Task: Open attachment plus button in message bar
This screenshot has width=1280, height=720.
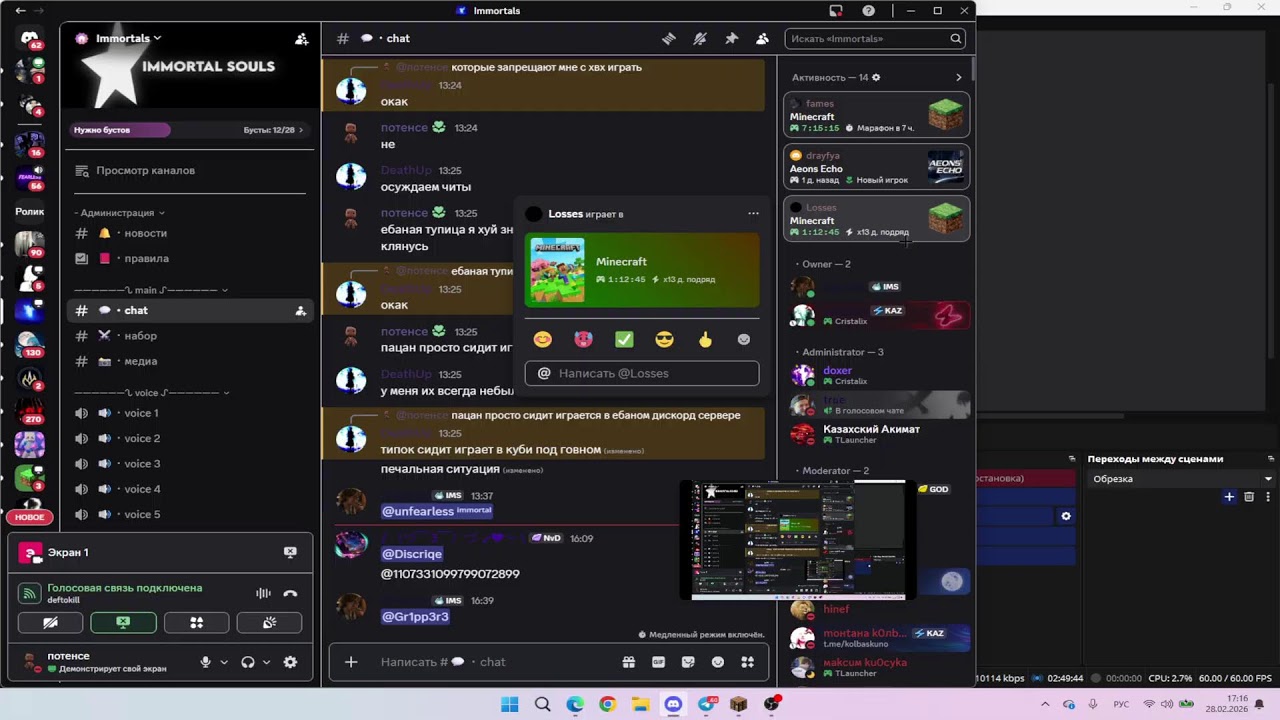Action: click(351, 662)
